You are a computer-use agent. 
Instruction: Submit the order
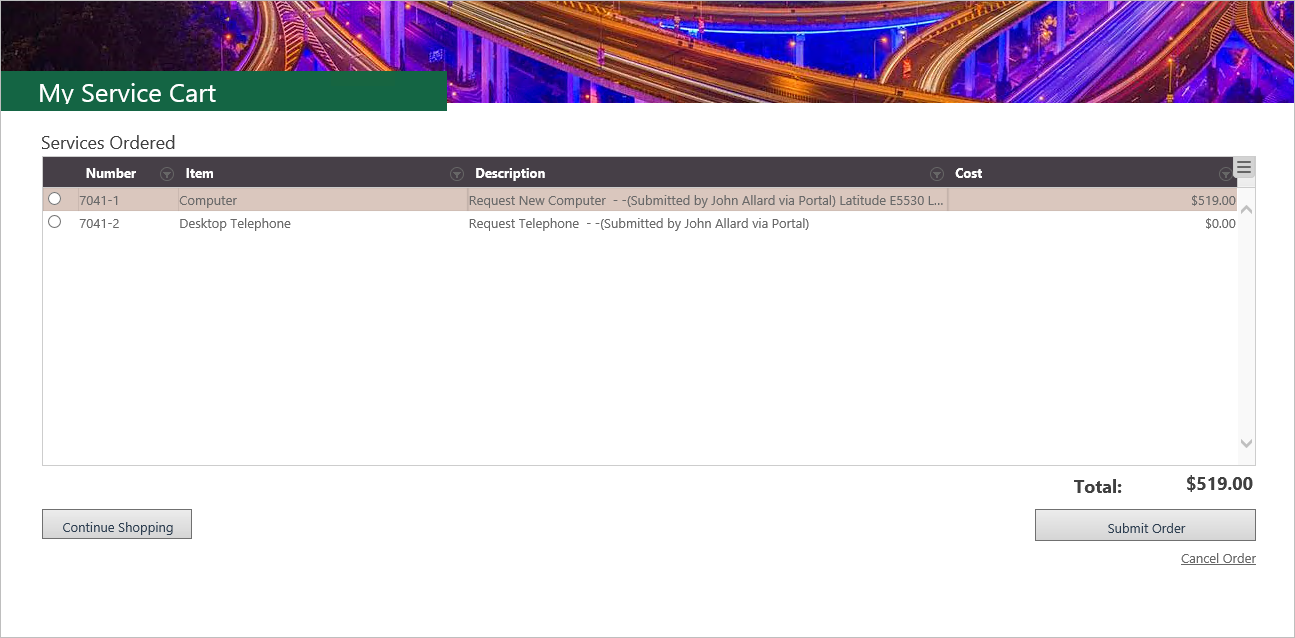click(1145, 526)
